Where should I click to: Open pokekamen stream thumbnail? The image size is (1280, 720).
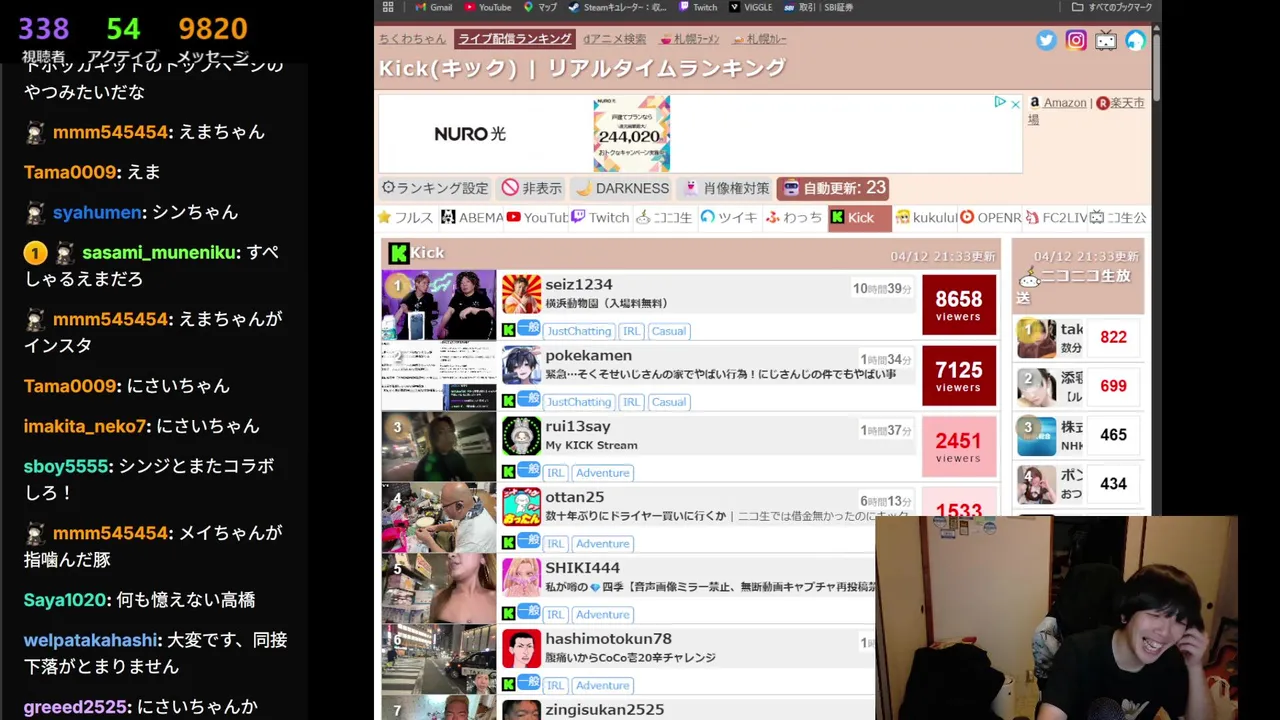point(438,376)
